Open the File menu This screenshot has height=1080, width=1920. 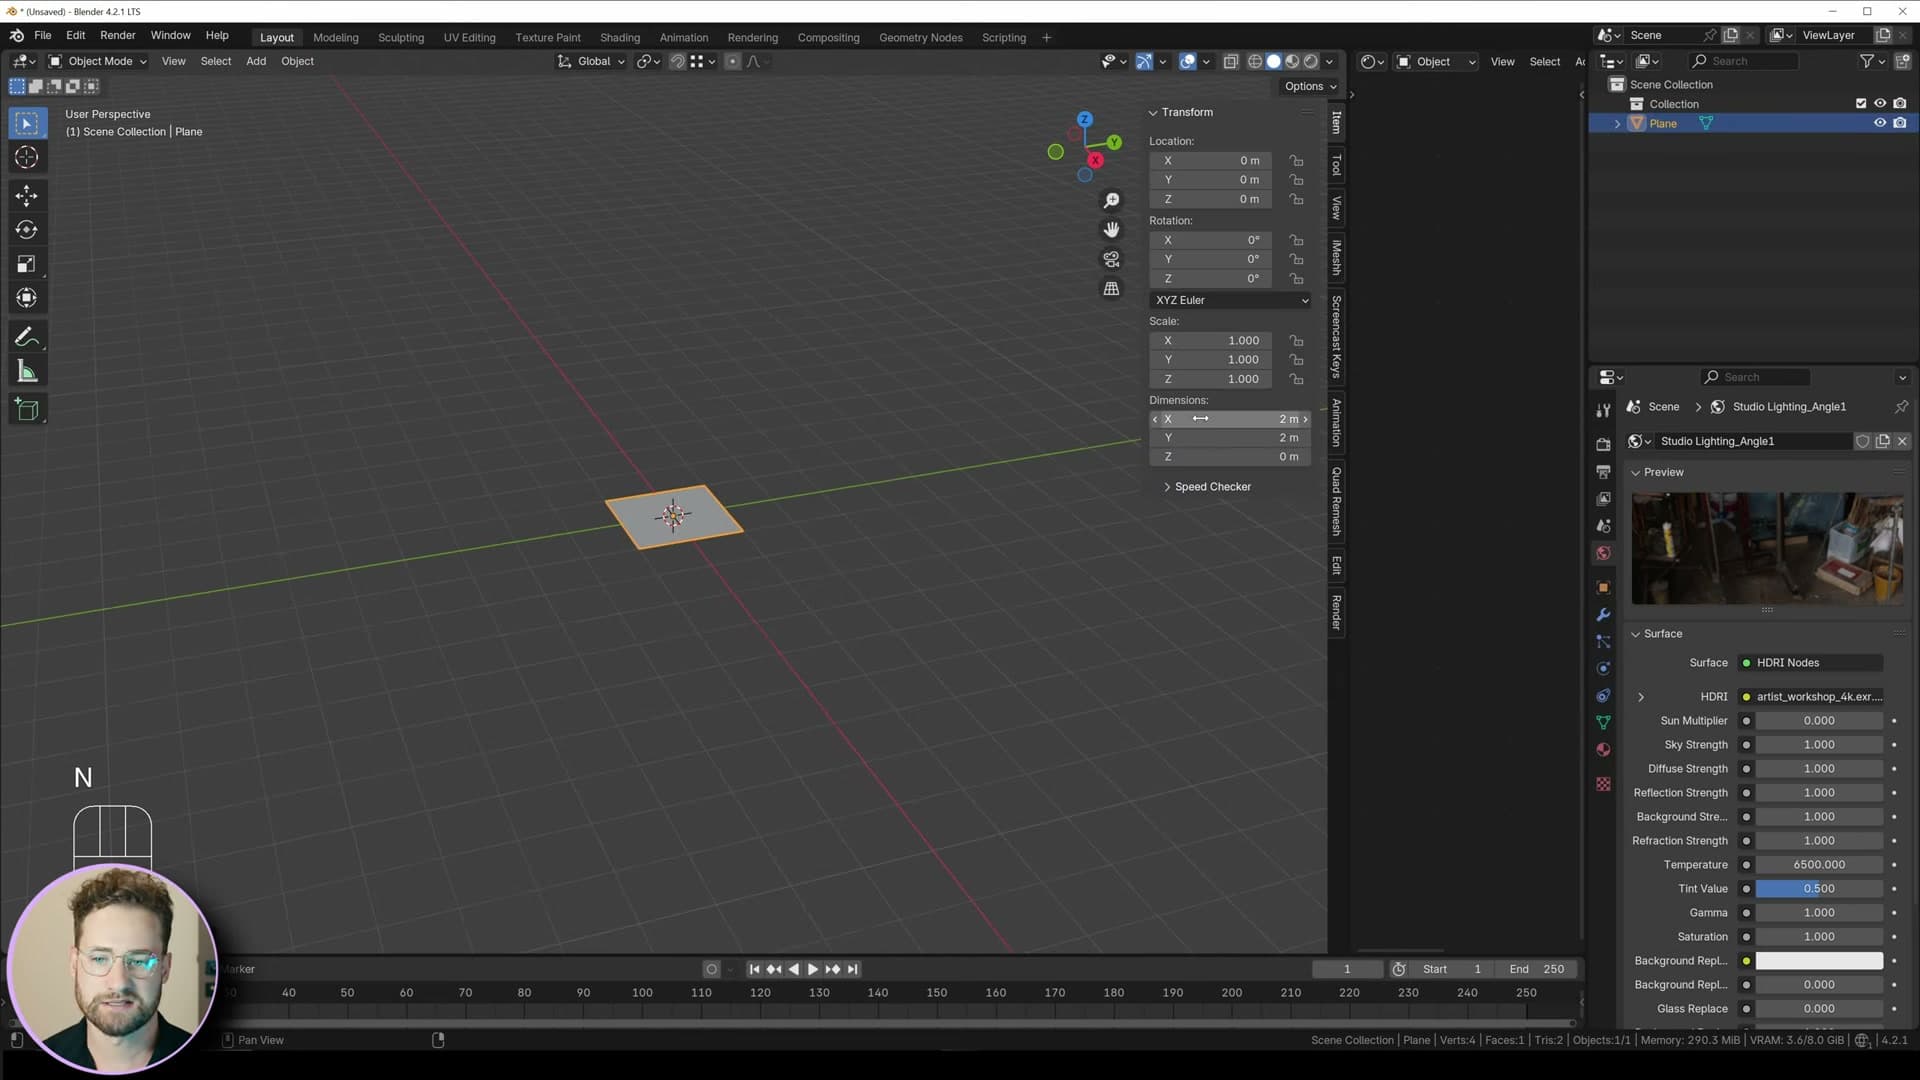(43, 35)
